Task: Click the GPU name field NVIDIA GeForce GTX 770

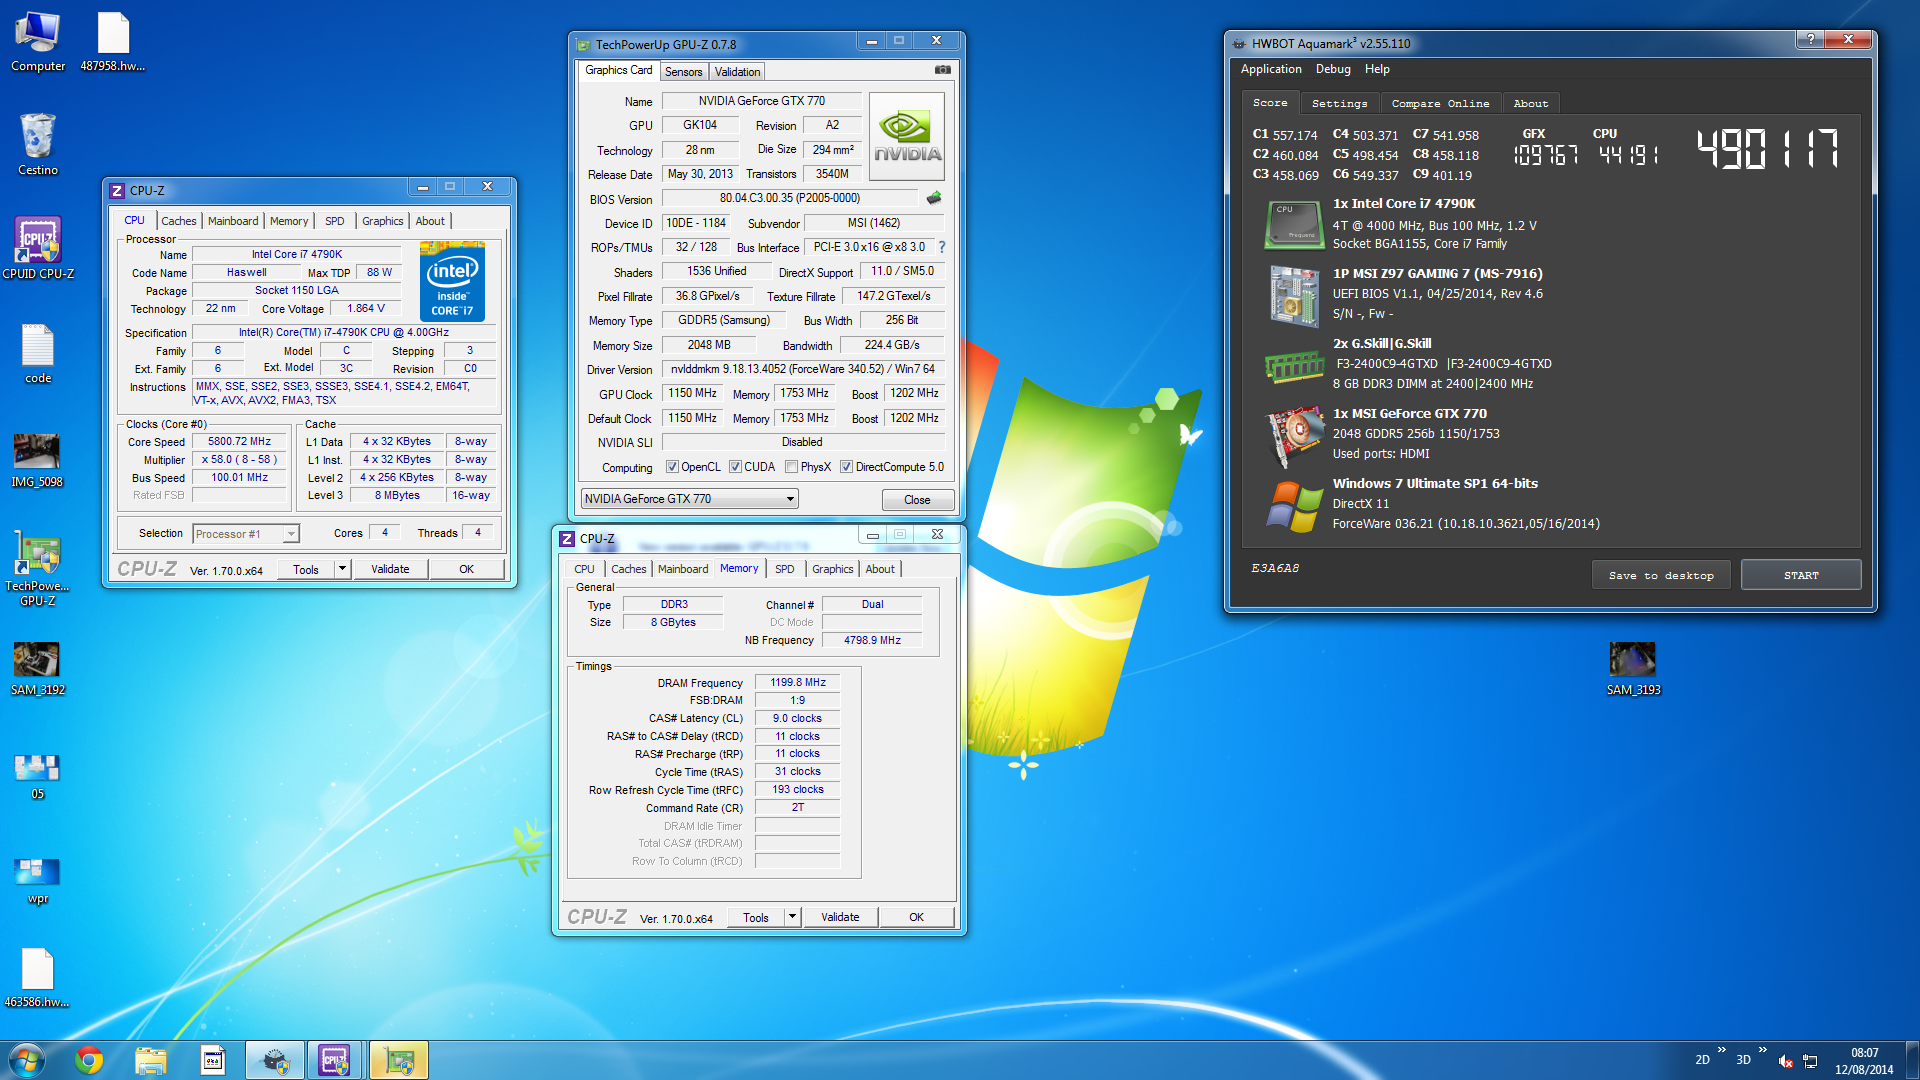Action: pos(762,101)
